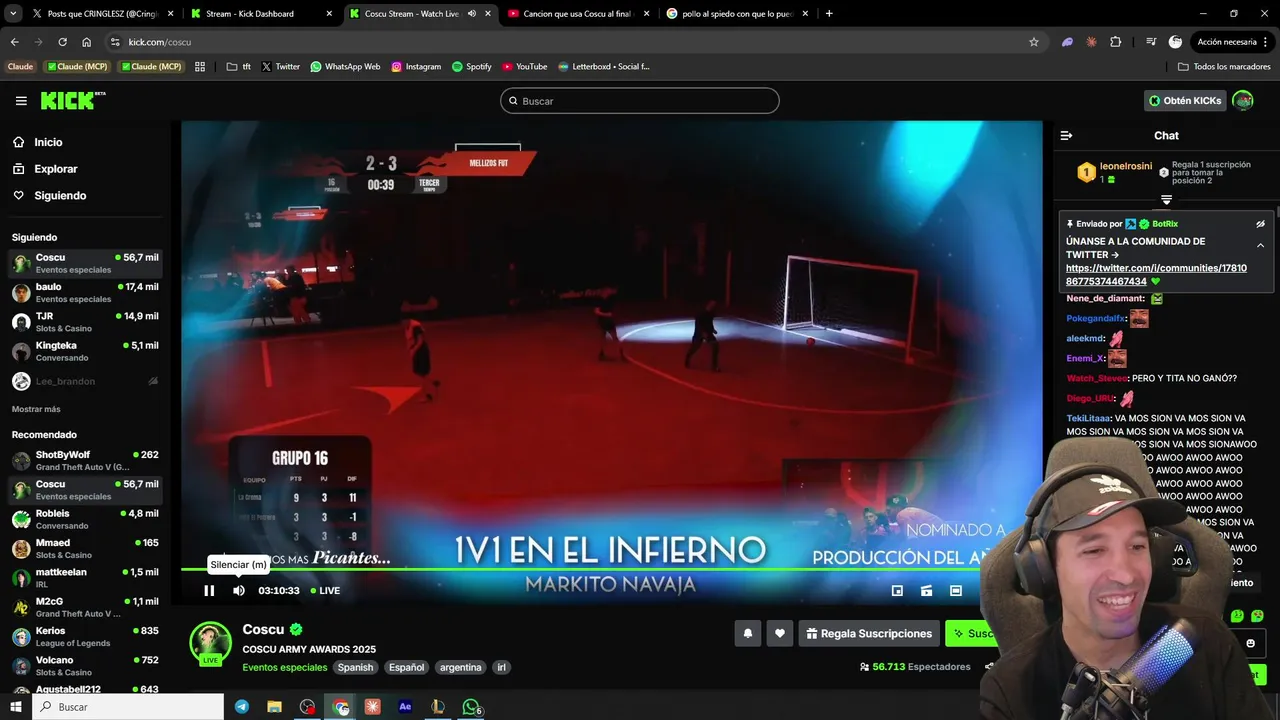Click the Watch_Steves username in chat
This screenshot has width=1280, height=720.
[1097, 378]
